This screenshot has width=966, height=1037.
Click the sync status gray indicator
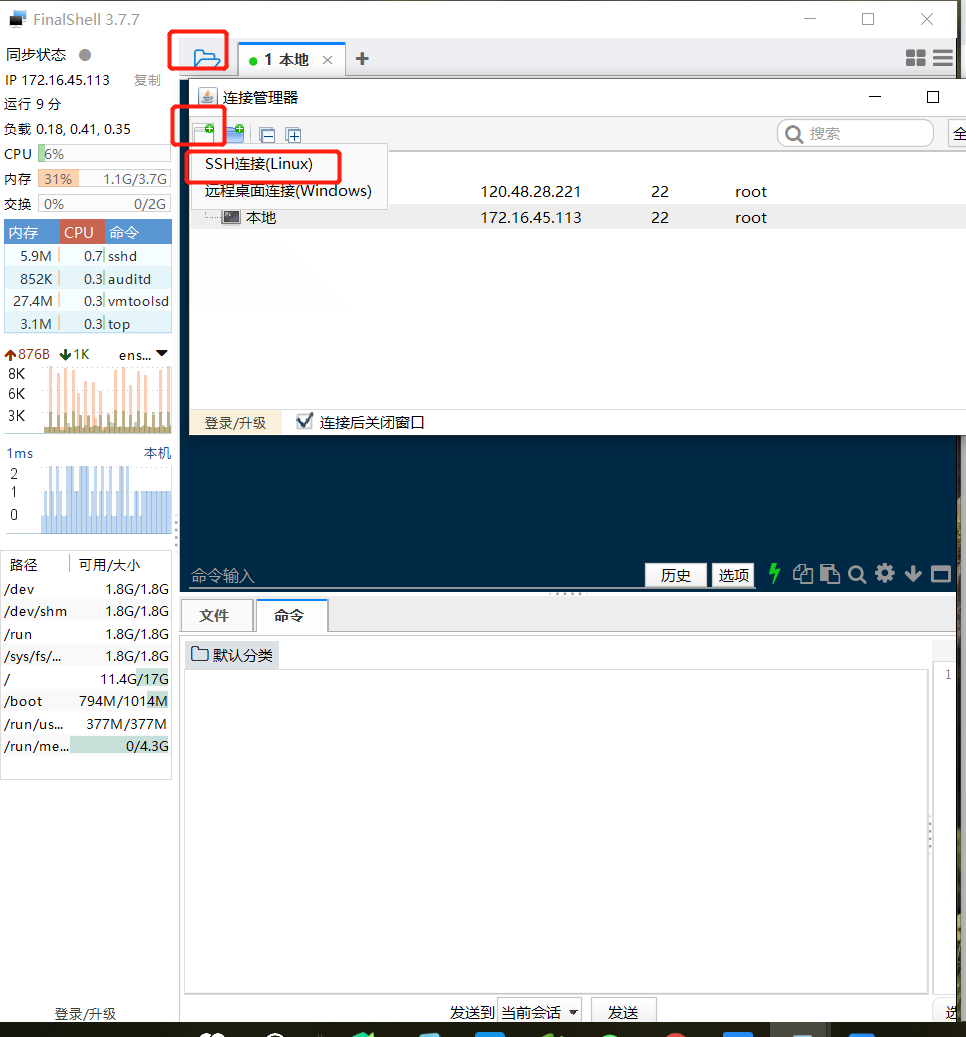click(x=85, y=55)
